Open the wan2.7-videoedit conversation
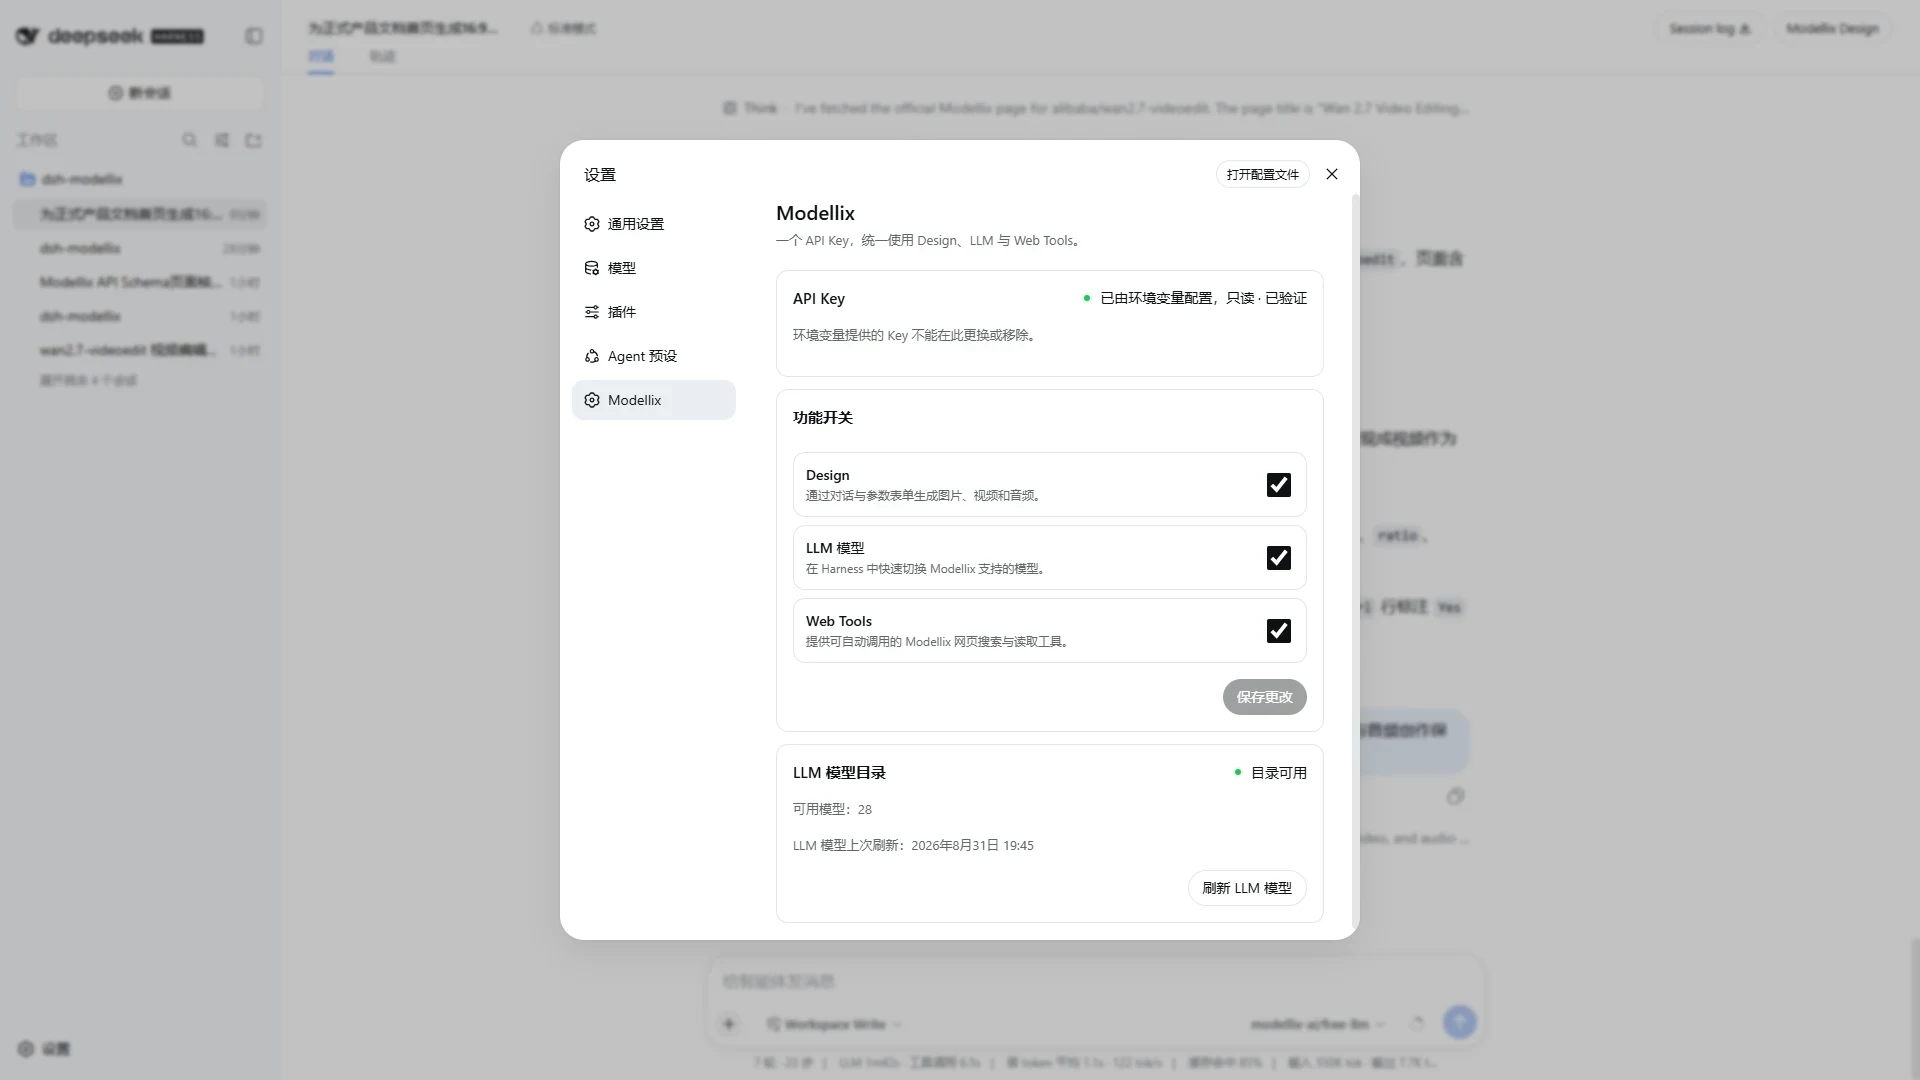This screenshot has height=1080, width=1920. click(140, 350)
